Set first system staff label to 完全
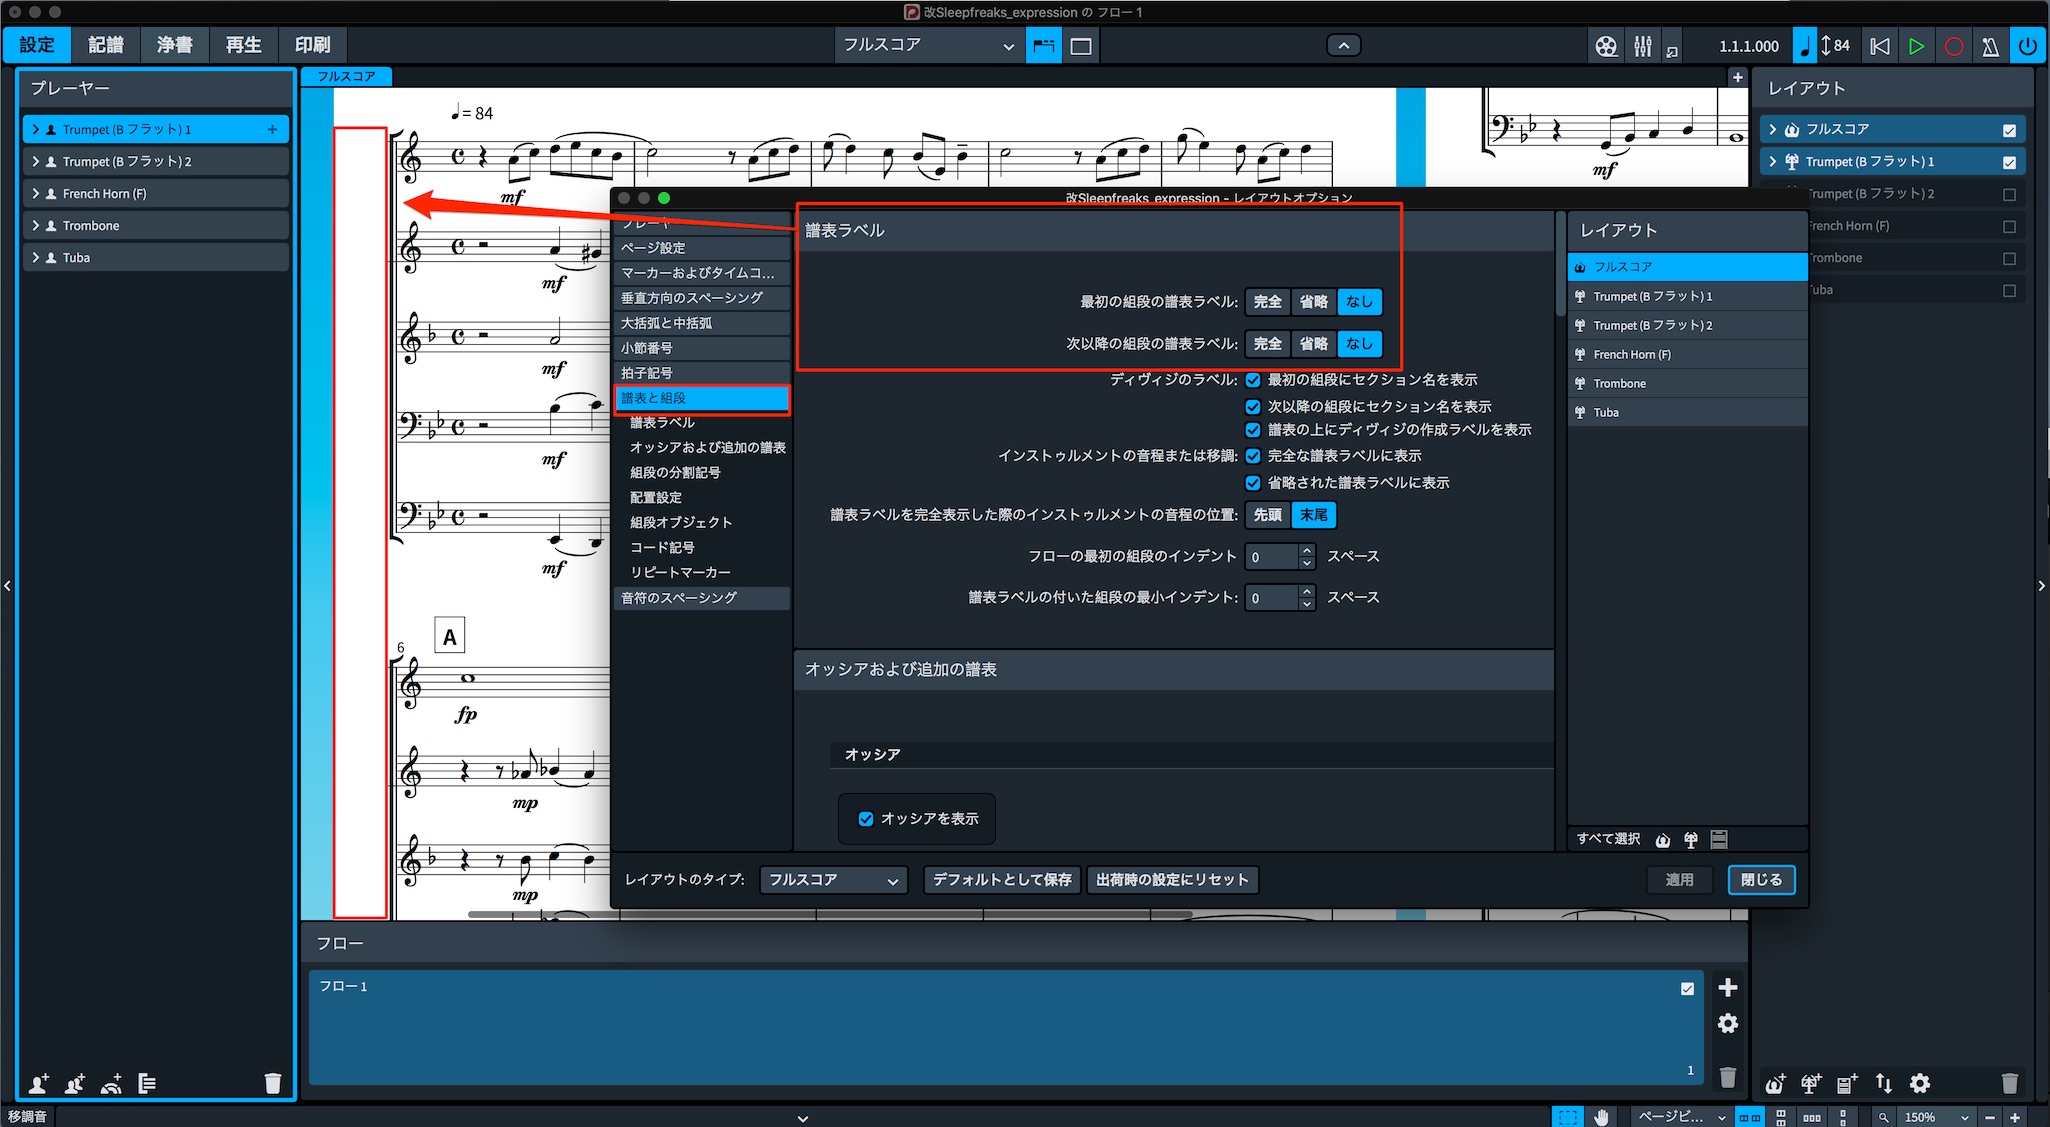Viewport: 2050px width, 1127px height. [1267, 302]
